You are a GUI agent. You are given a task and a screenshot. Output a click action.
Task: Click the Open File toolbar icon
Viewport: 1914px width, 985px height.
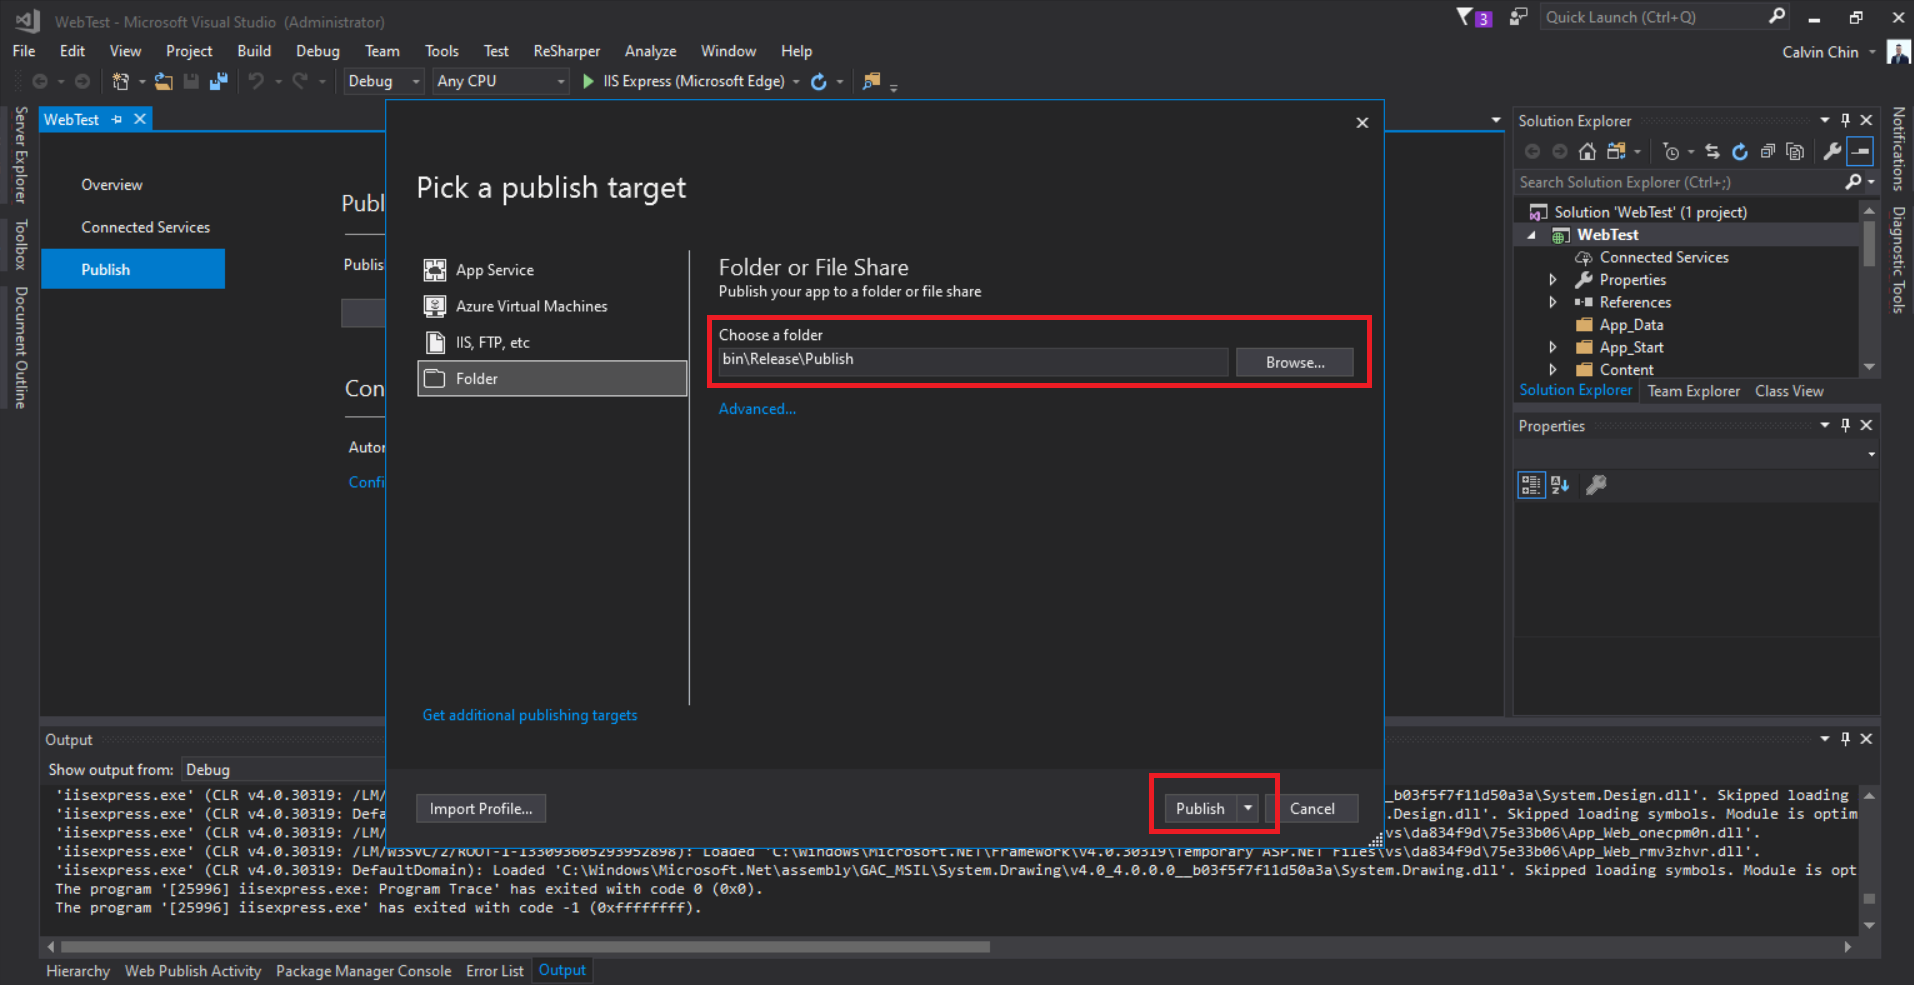[x=164, y=81]
